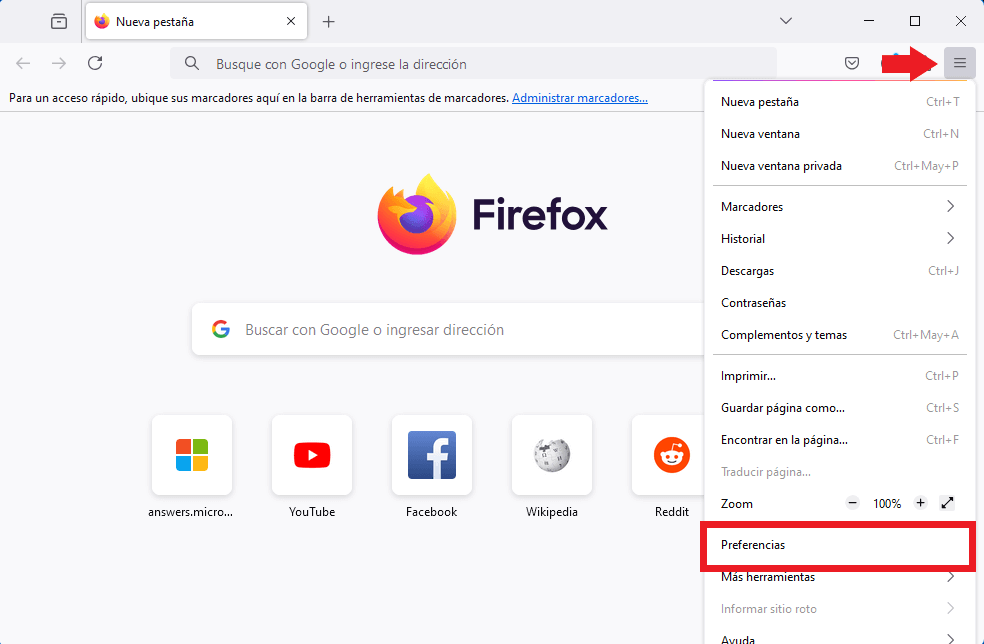
Task: Open Complementos y temas
Action: 840,335
